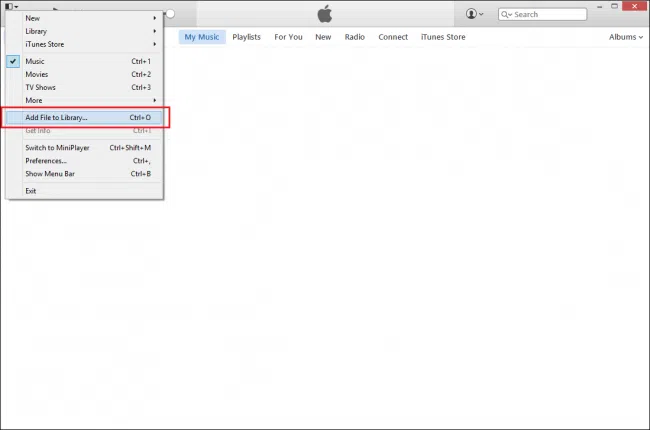Select Switch to MiniPlayer
This screenshot has width=650, height=430.
56,147
